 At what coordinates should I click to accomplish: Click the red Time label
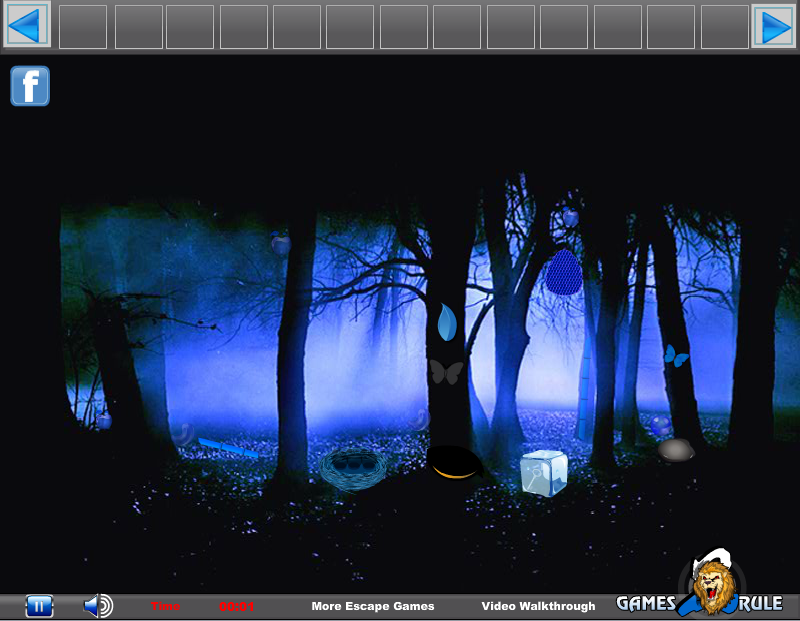[165, 606]
